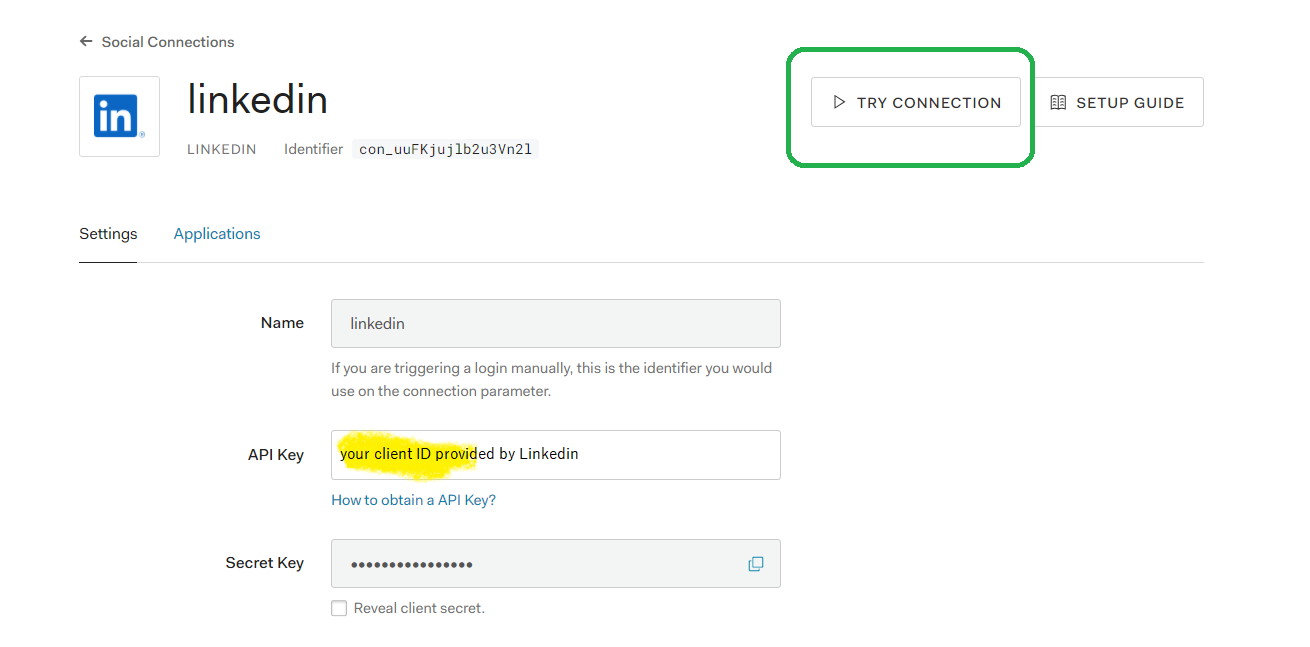Open the Settings tab

click(x=108, y=233)
